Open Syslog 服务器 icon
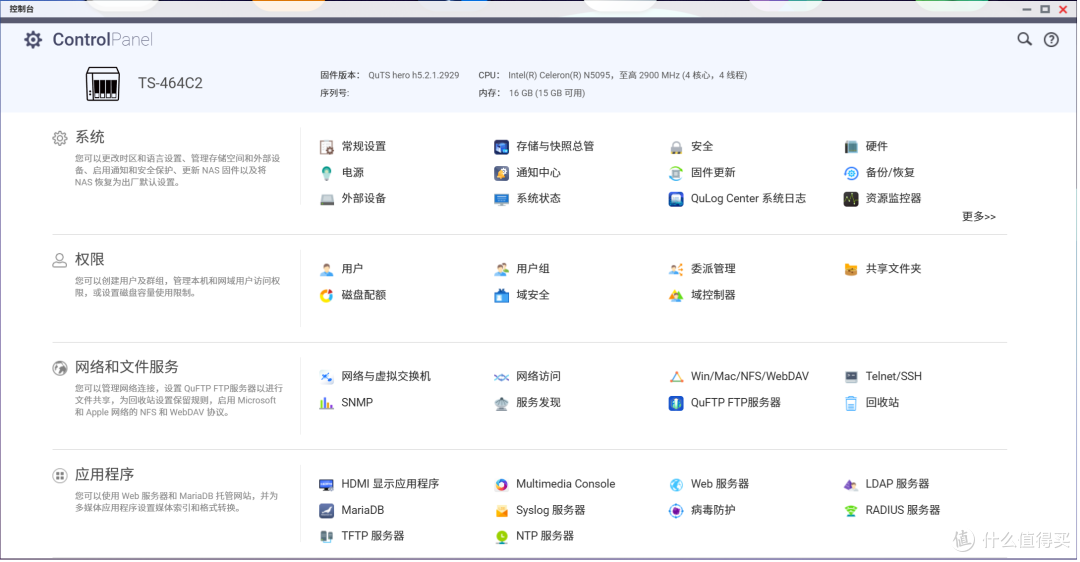Screen dimensions: 1080x562 pyautogui.click(x=501, y=510)
